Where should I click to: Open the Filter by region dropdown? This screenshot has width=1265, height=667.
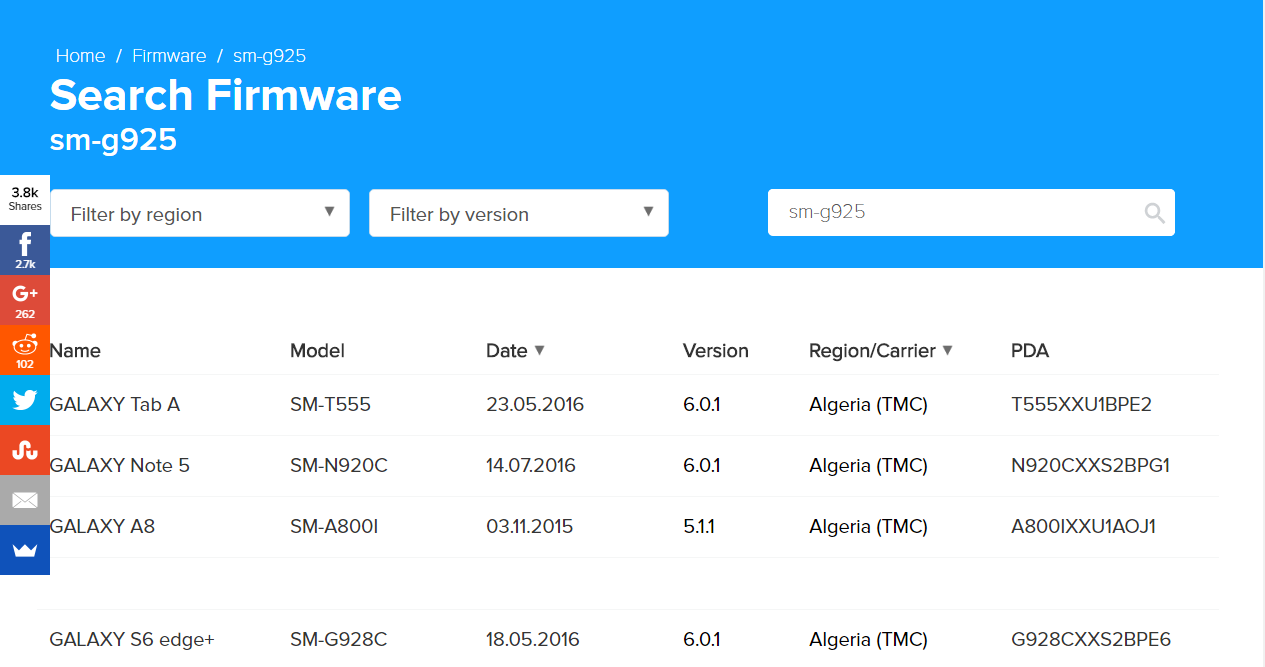tap(200, 213)
